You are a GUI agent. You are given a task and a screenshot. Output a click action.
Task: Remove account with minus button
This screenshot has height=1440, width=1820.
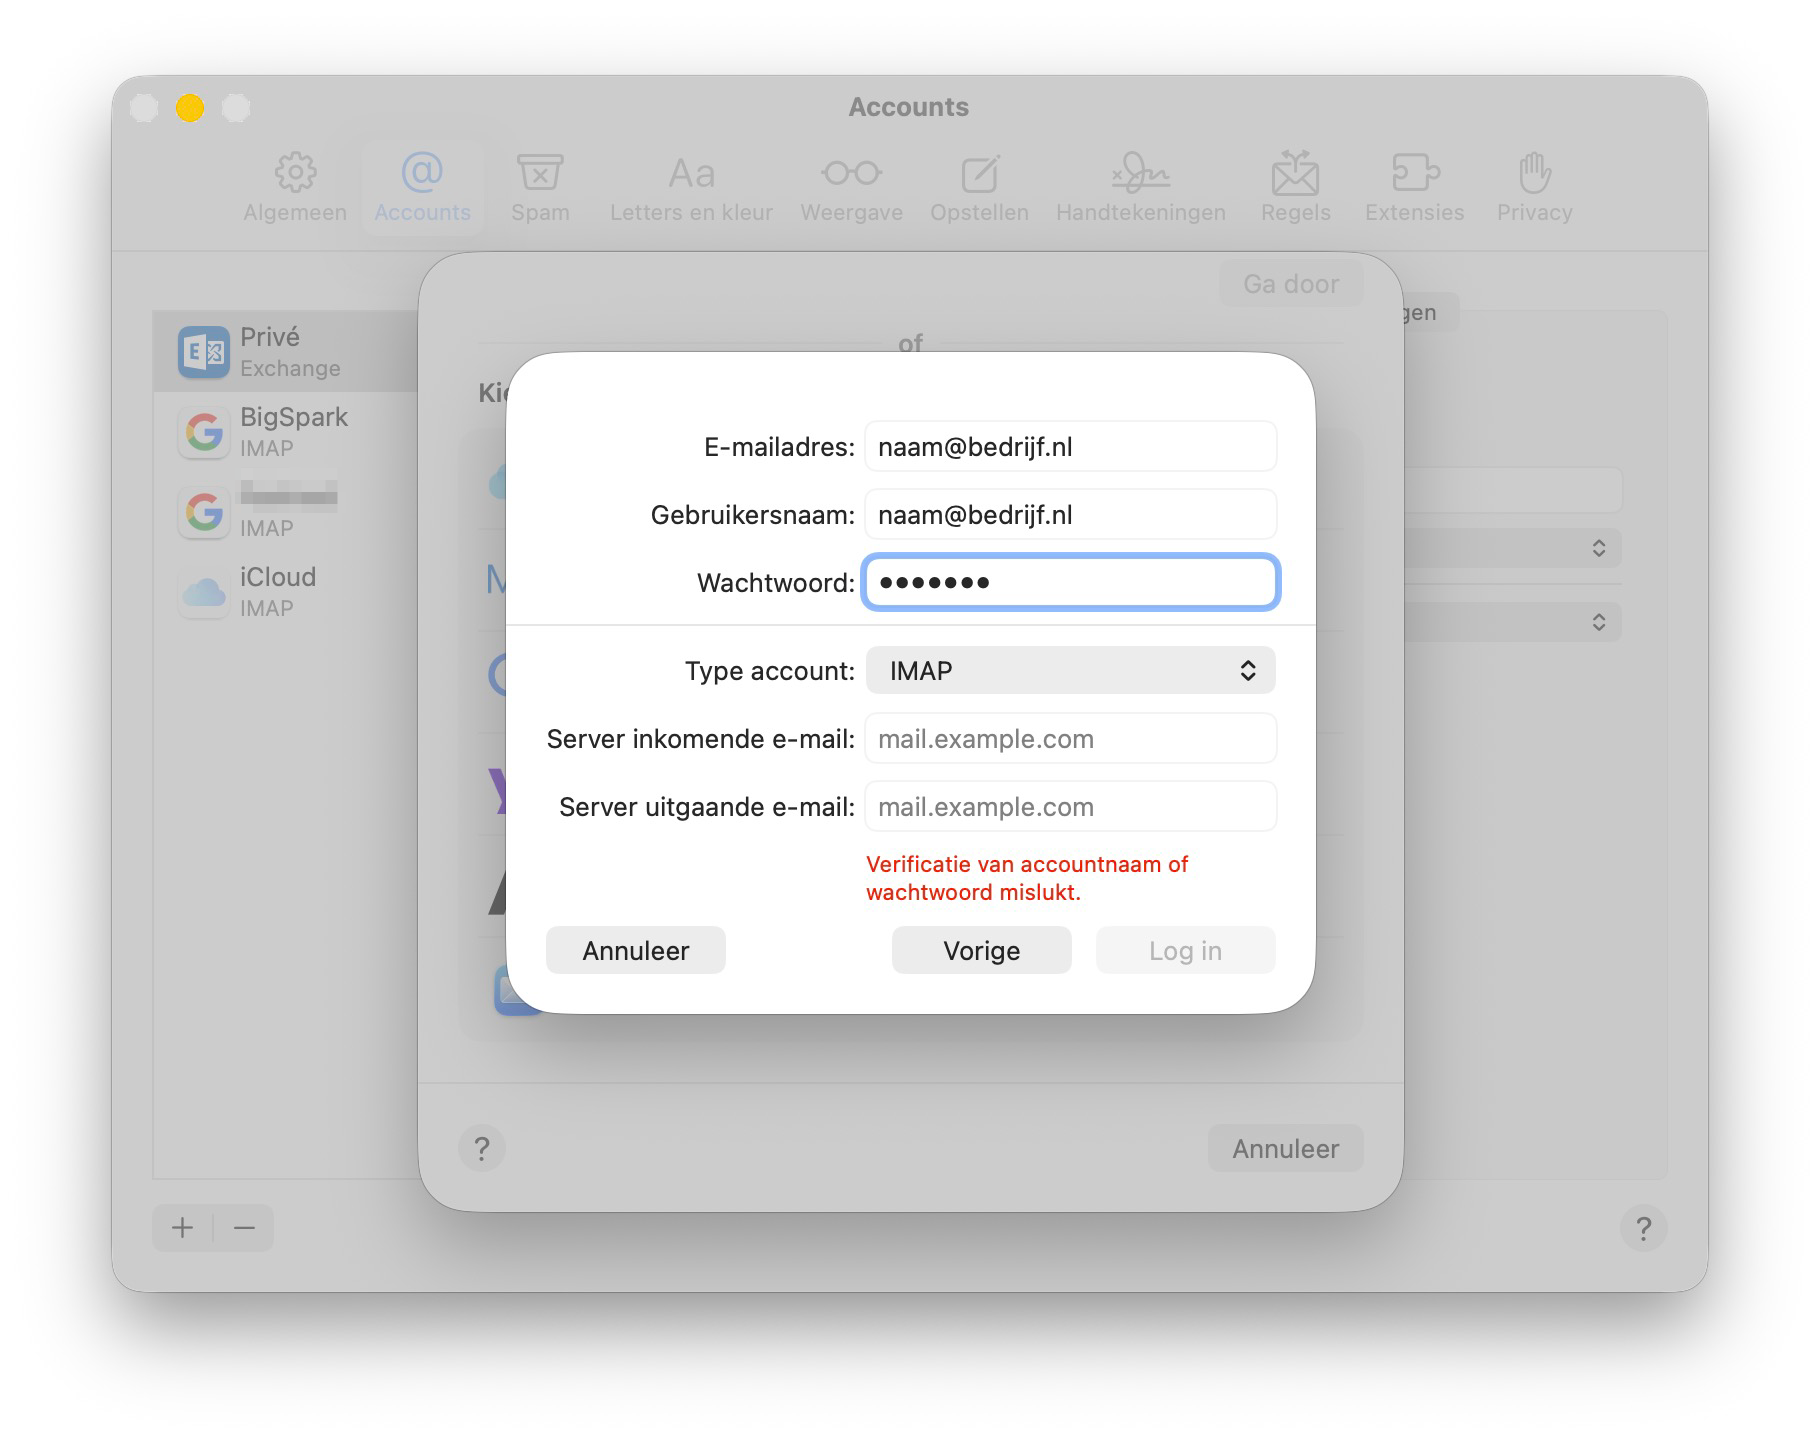(x=244, y=1227)
